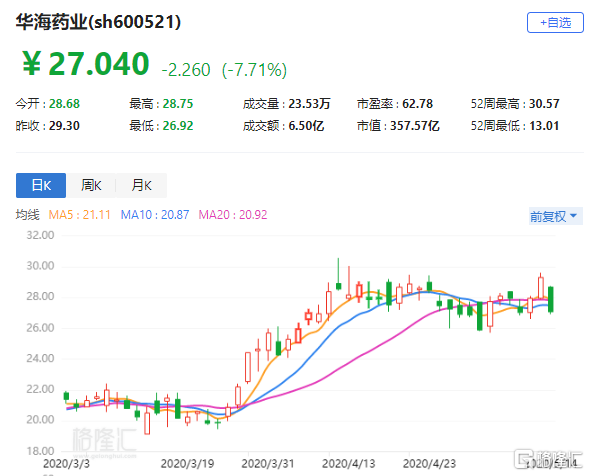Click the 市盈率 value 62.78

click(417, 104)
